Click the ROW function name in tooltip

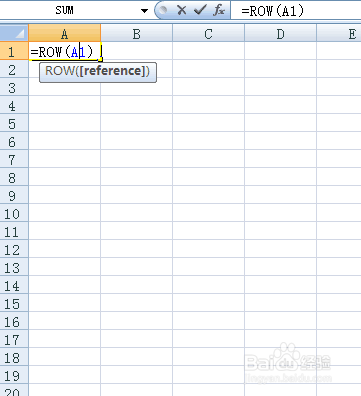click(x=60, y=71)
